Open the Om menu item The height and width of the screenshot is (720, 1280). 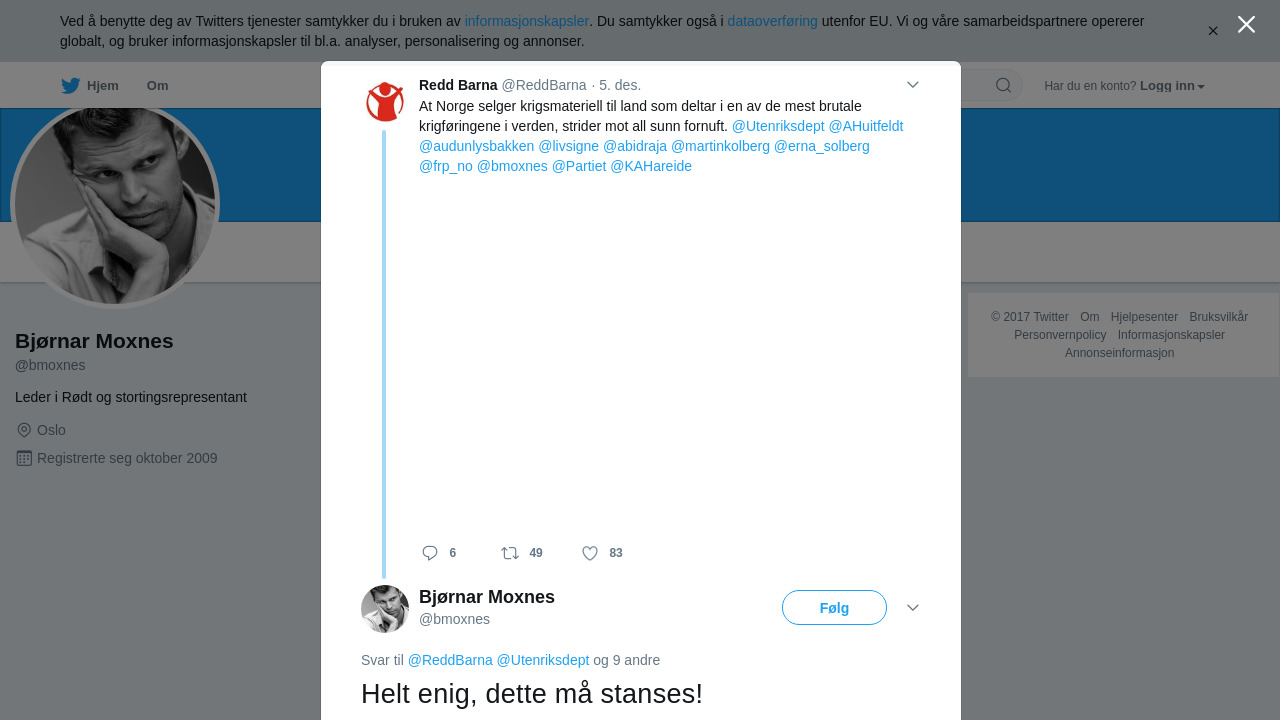[x=157, y=86]
